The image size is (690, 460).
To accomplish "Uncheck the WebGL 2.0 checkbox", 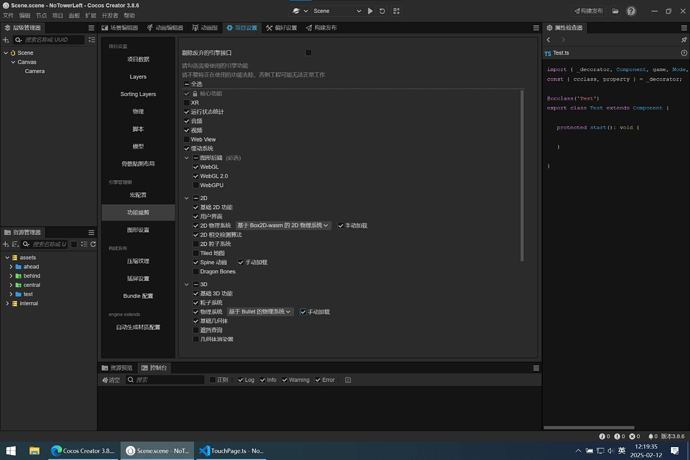I will click(196, 176).
